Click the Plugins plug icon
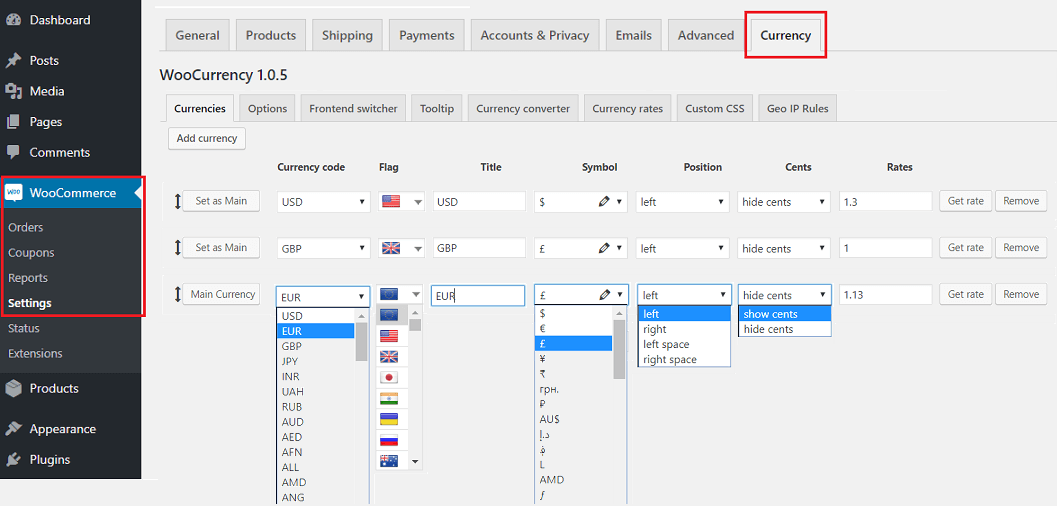 [14, 460]
